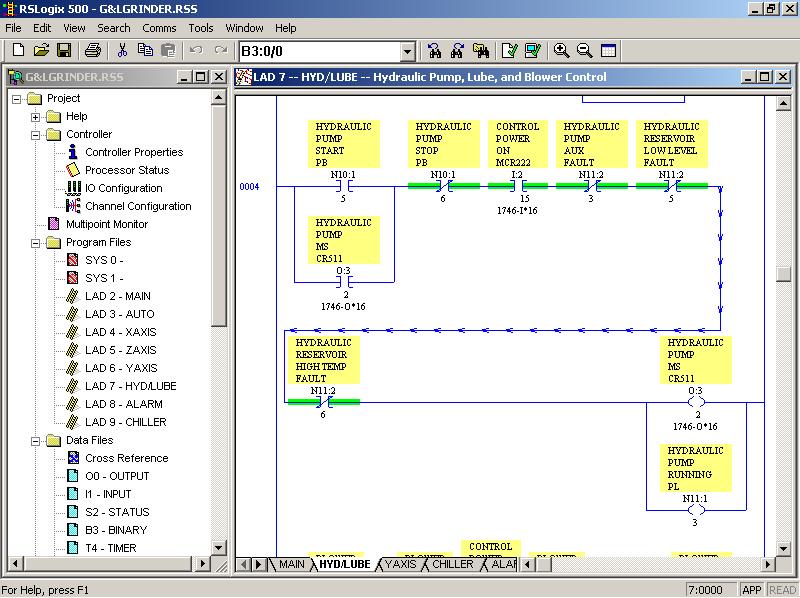Click the first binoculars Find icon
This screenshot has height=598, width=800.
click(434, 50)
